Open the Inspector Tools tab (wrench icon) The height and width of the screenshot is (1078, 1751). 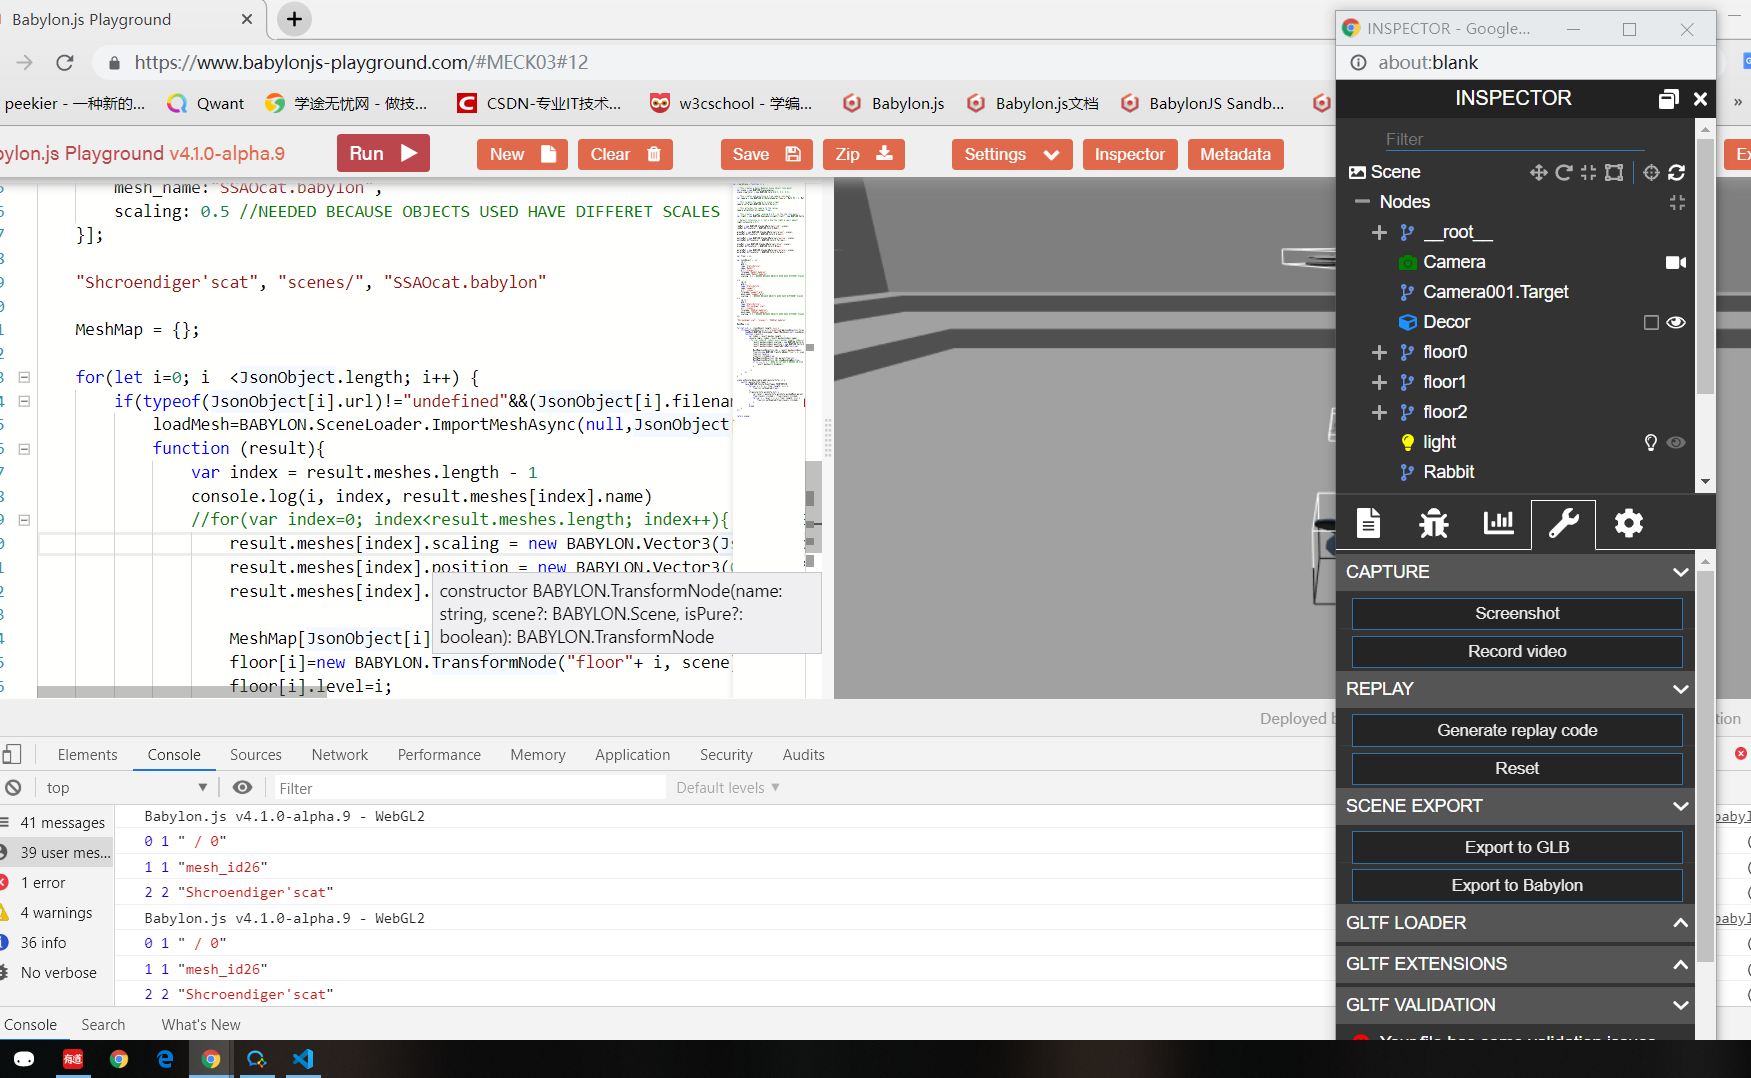tap(1563, 523)
